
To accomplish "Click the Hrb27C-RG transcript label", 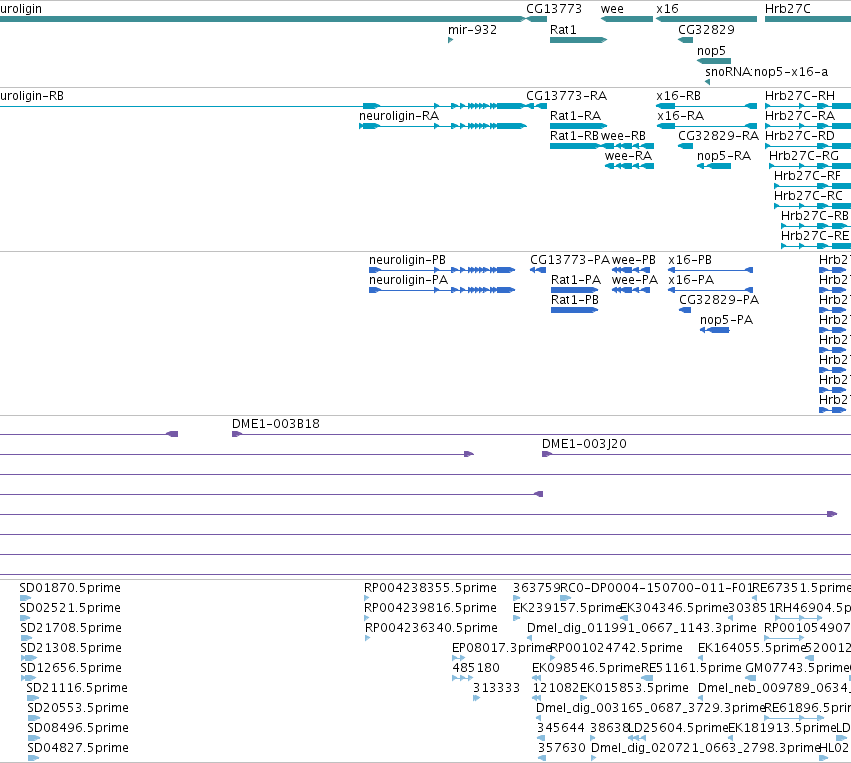I will (x=803, y=156).
